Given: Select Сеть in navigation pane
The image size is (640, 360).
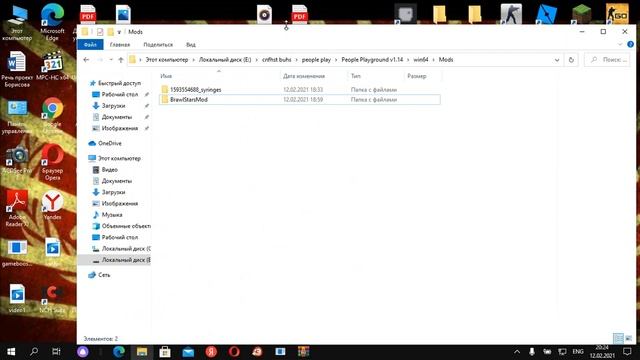Looking at the screenshot, I should pyautogui.click(x=104, y=275).
